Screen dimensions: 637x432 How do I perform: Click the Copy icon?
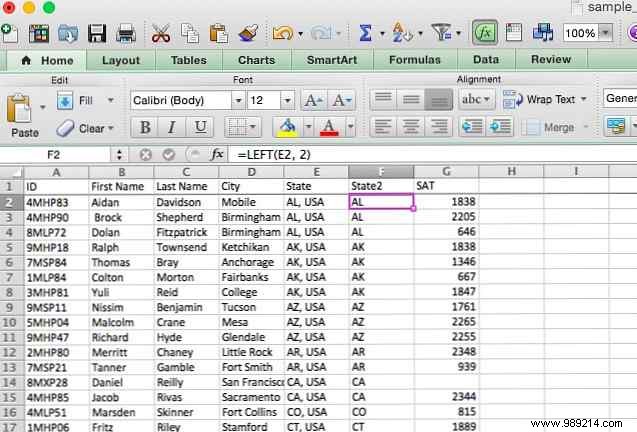[x=190, y=33]
